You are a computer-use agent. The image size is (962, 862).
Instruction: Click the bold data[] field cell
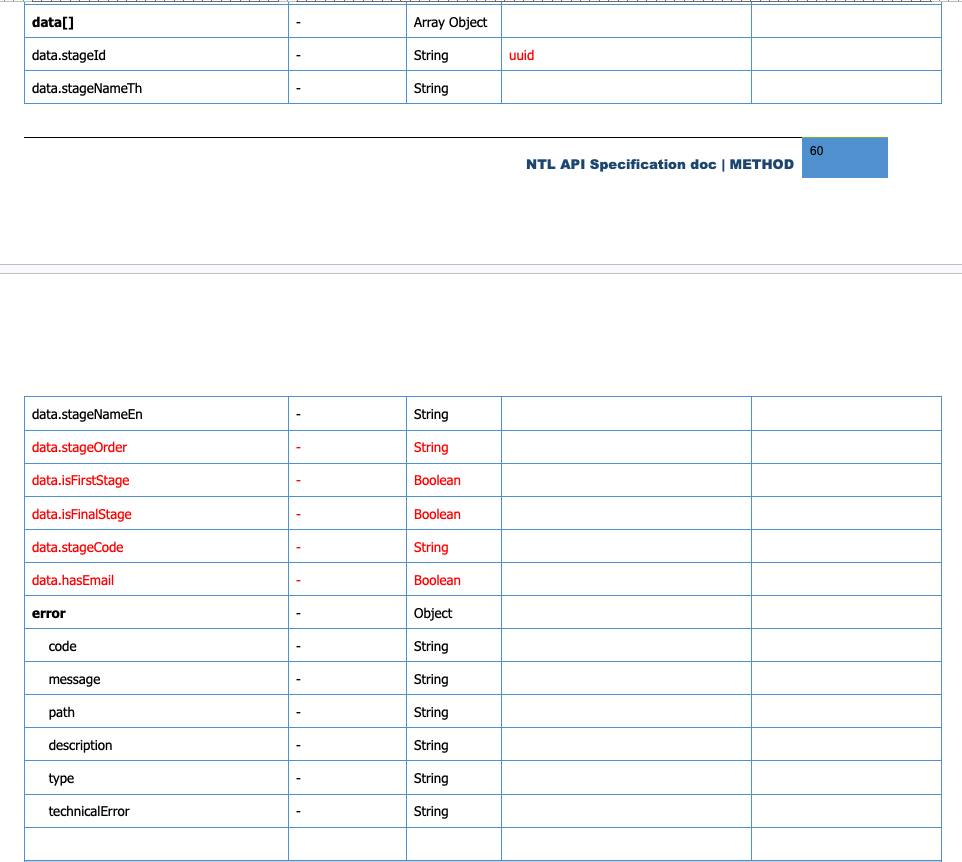tap(53, 22)
